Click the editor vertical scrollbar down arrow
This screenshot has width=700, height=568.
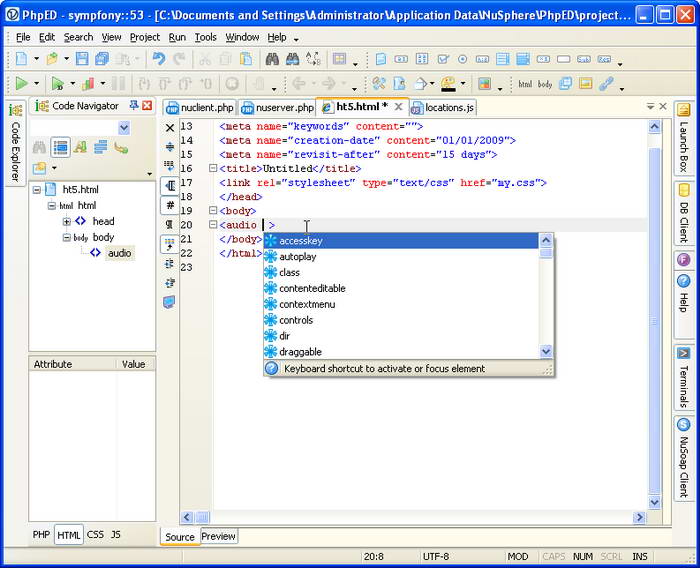654,502
